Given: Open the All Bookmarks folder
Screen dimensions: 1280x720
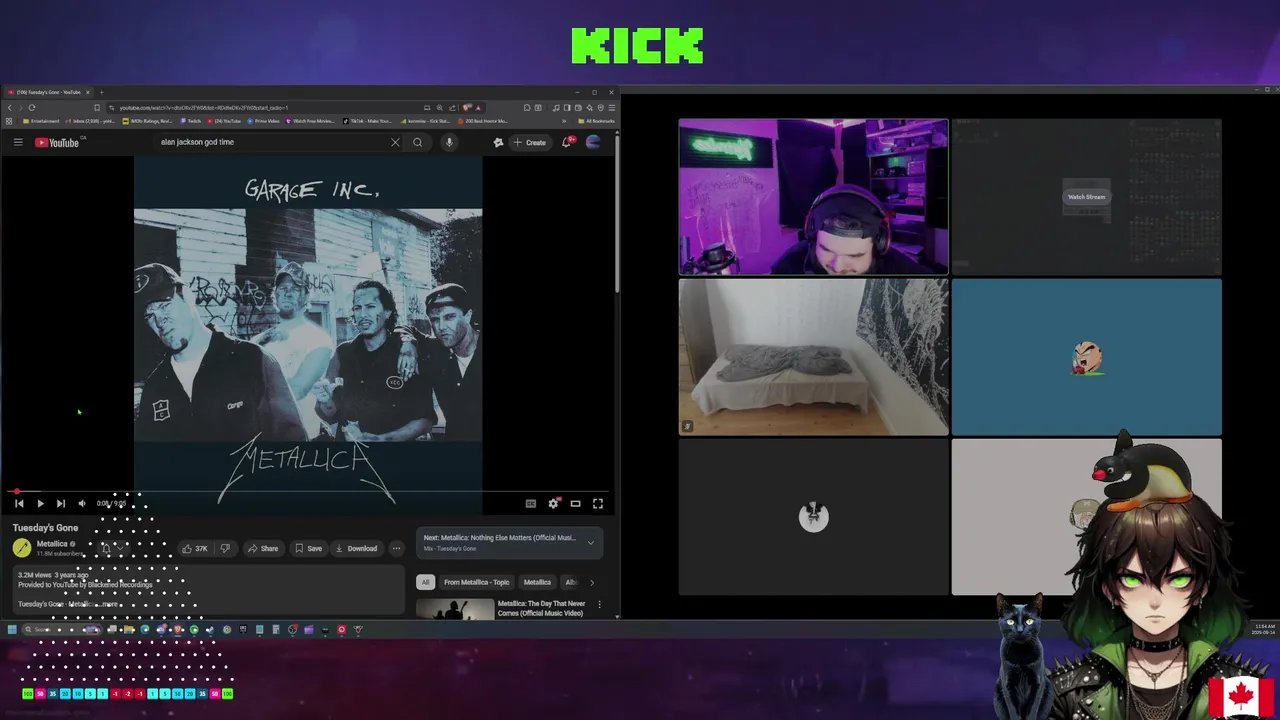Looking at the screenshot, I should [595, 121].
